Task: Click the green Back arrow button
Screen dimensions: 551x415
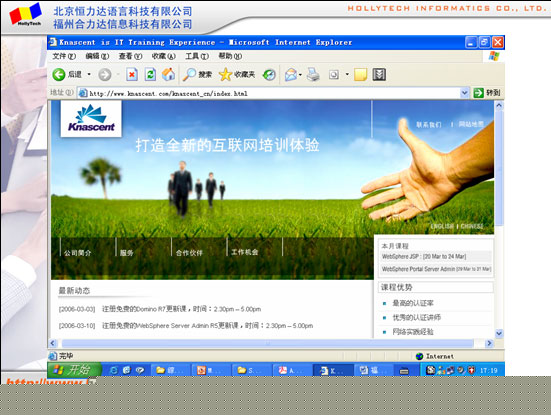Action: 59,74
